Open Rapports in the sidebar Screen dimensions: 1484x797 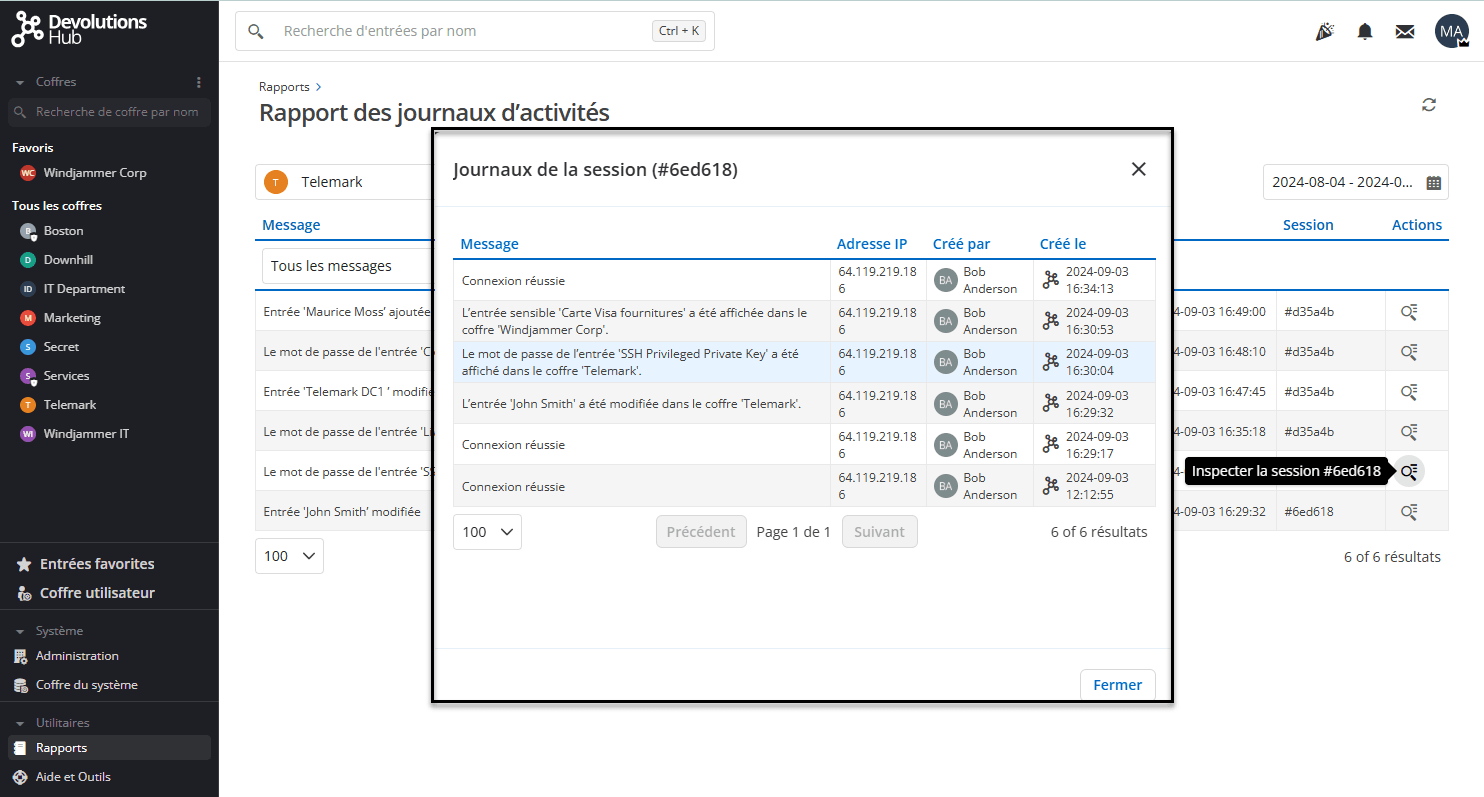pos(61,748)
